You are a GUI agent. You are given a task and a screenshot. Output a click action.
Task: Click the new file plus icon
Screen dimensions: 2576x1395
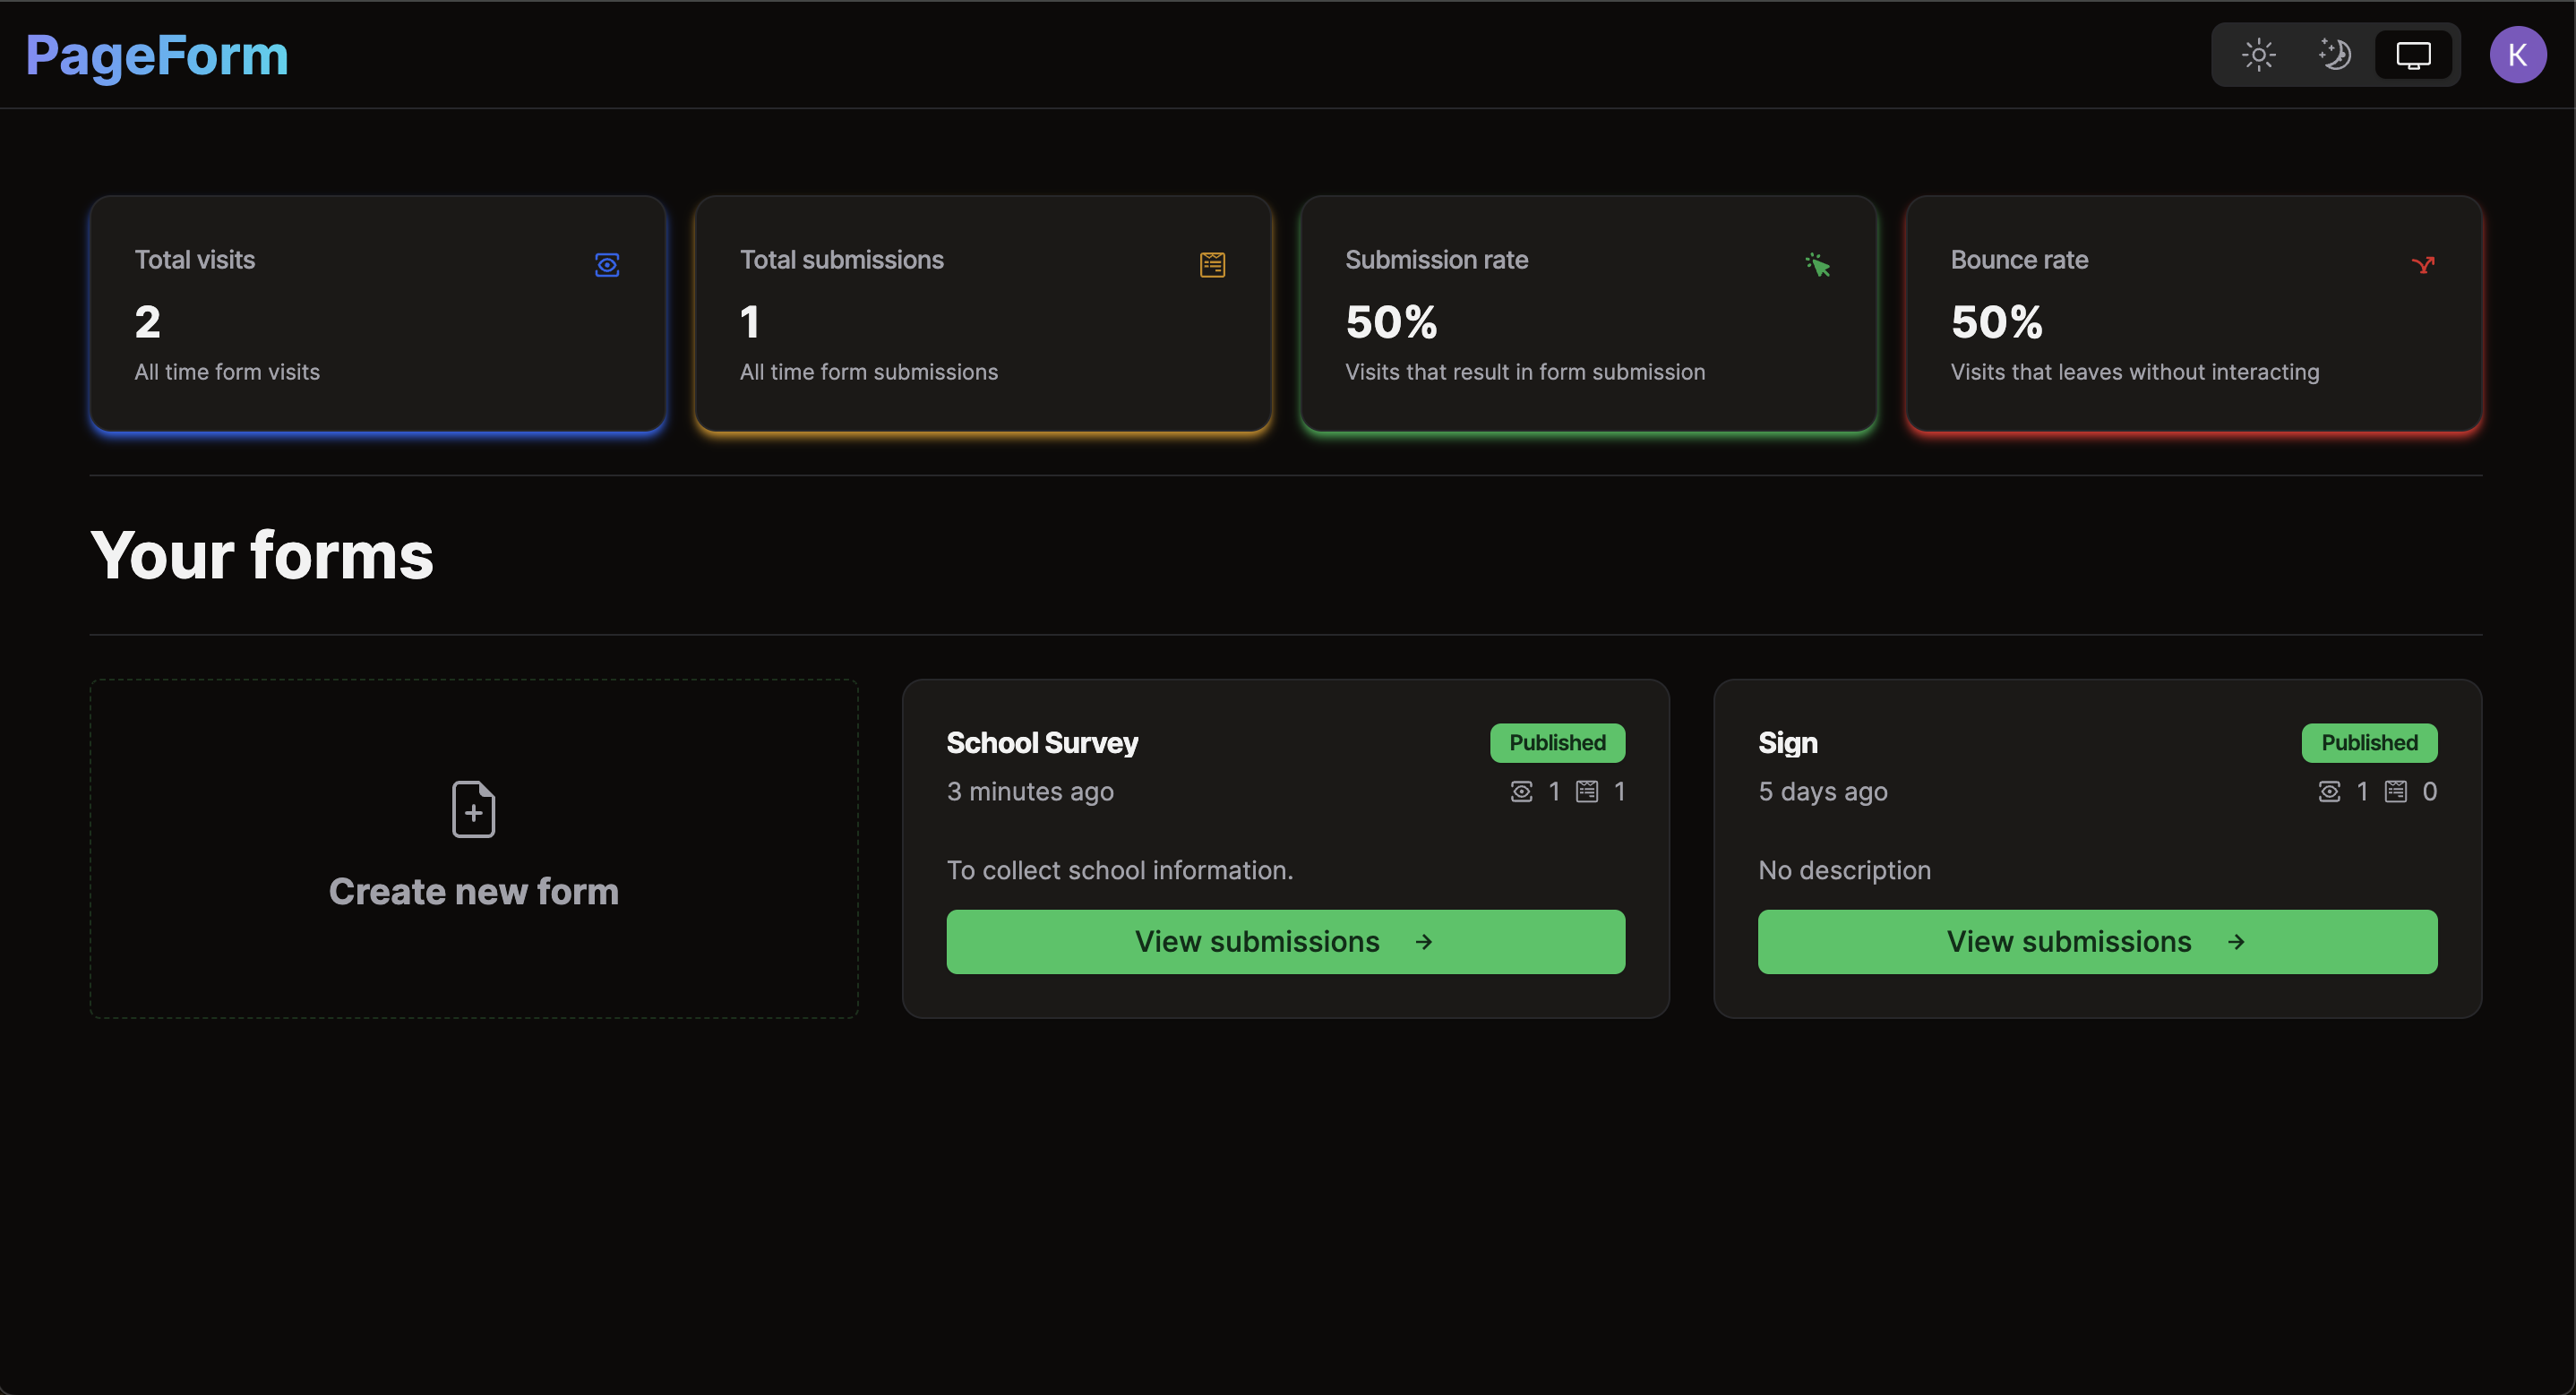(473, 809)
